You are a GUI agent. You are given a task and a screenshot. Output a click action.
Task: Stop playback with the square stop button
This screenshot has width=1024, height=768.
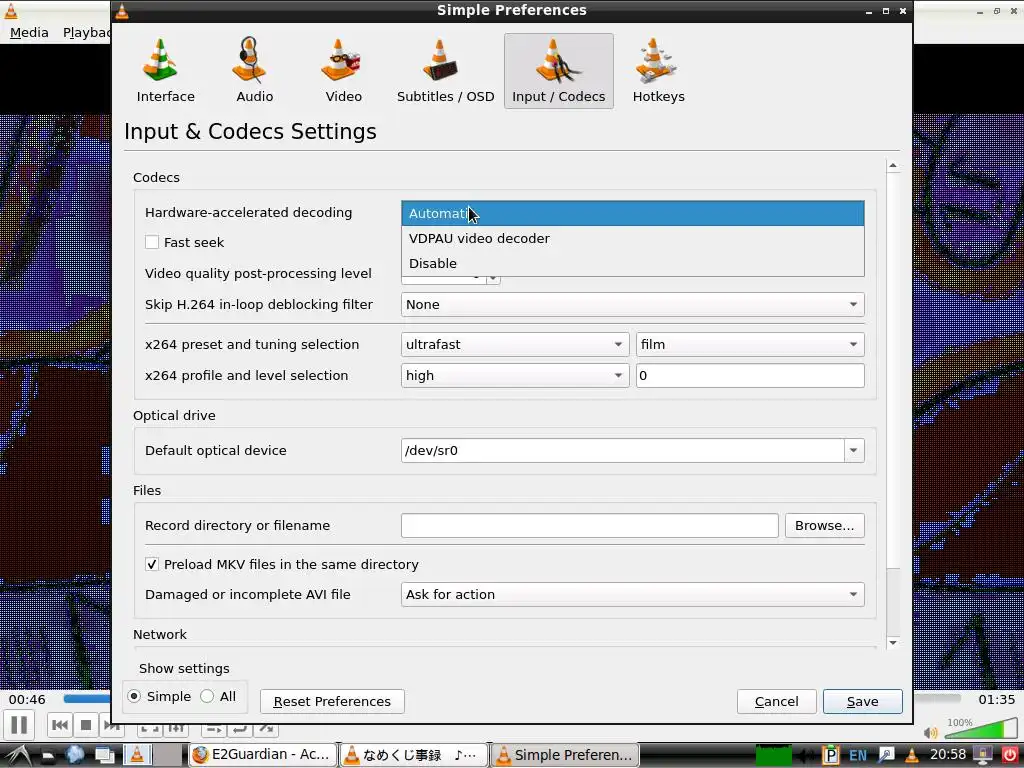[86, 725]
